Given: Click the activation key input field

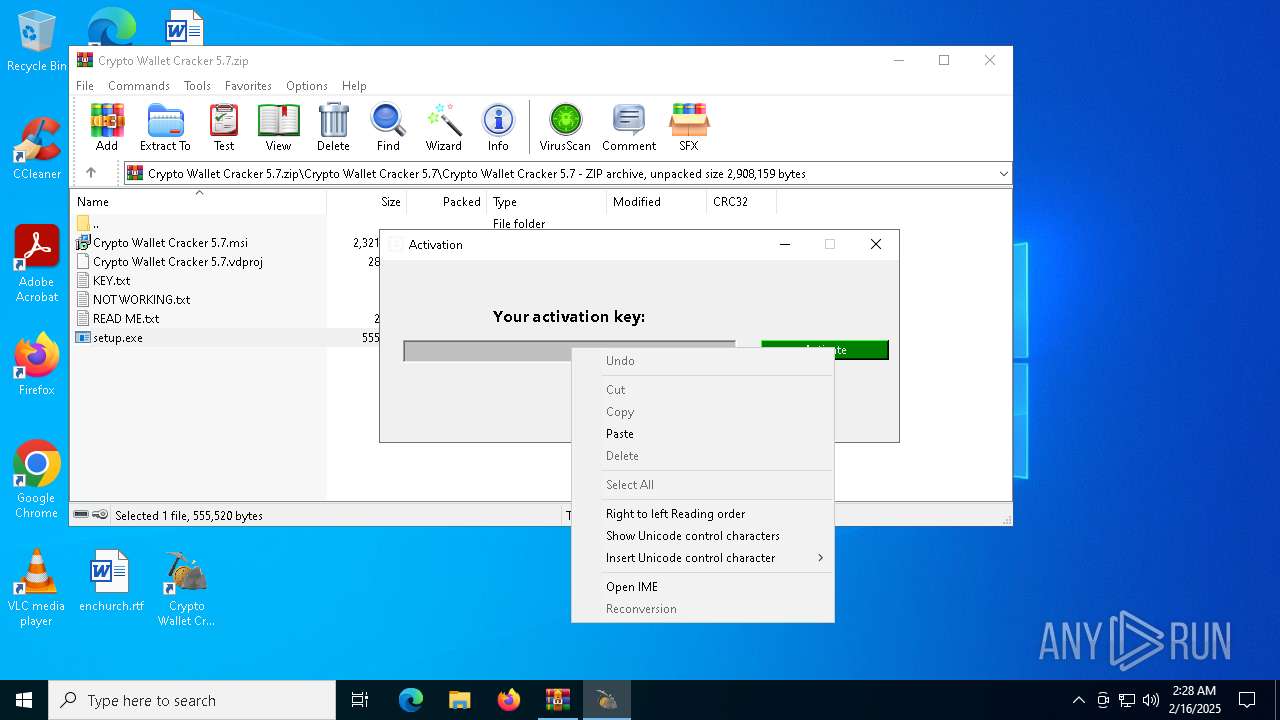Looking at the screenshot, I should (486, 351).
